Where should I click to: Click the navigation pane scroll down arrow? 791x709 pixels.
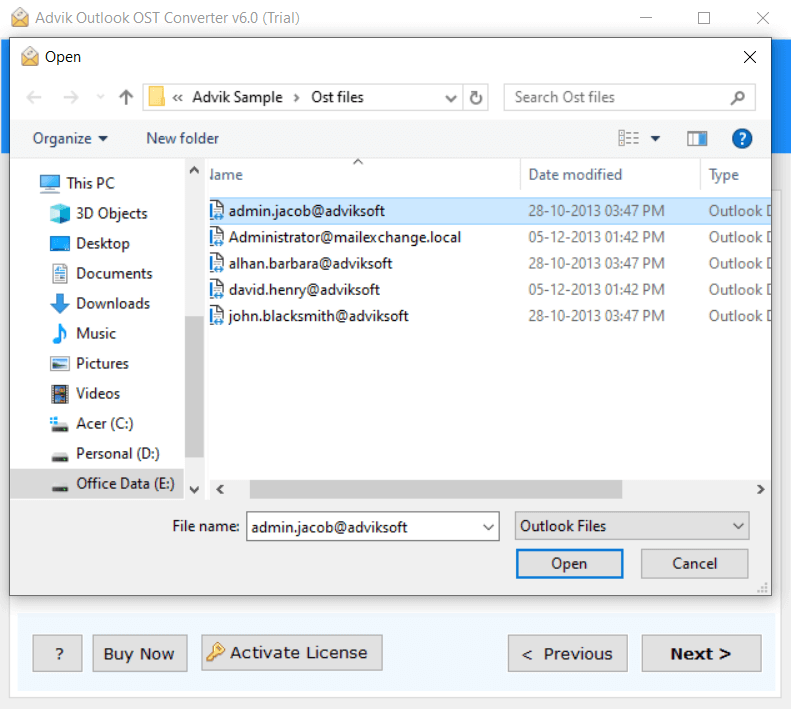coord(194,489)
